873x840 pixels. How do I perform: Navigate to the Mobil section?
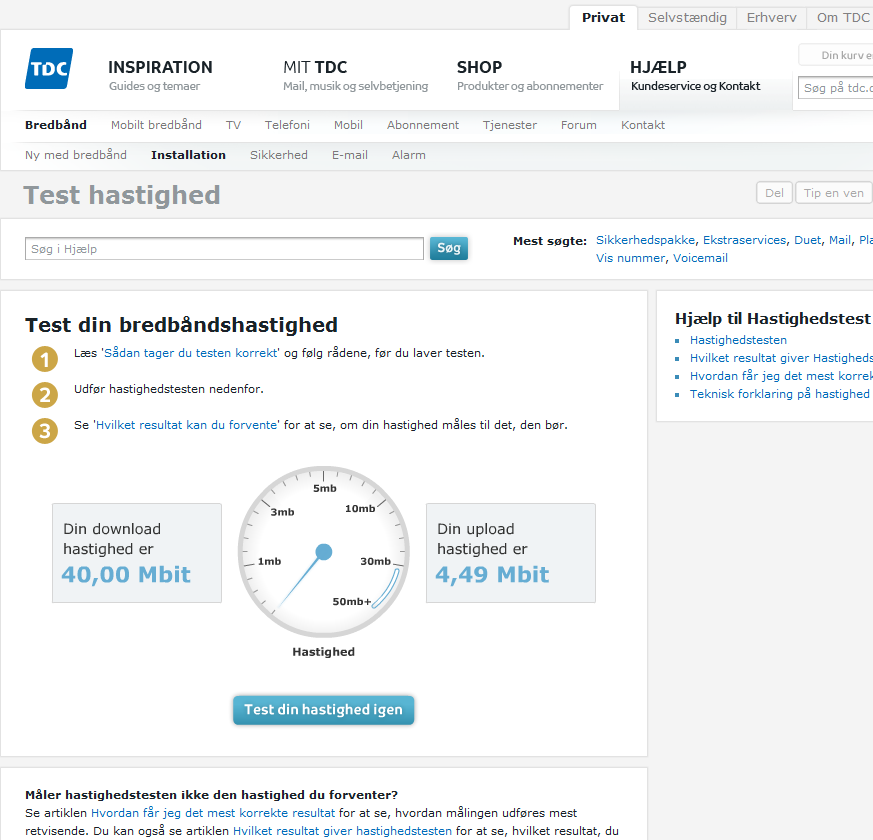point(349,125)
